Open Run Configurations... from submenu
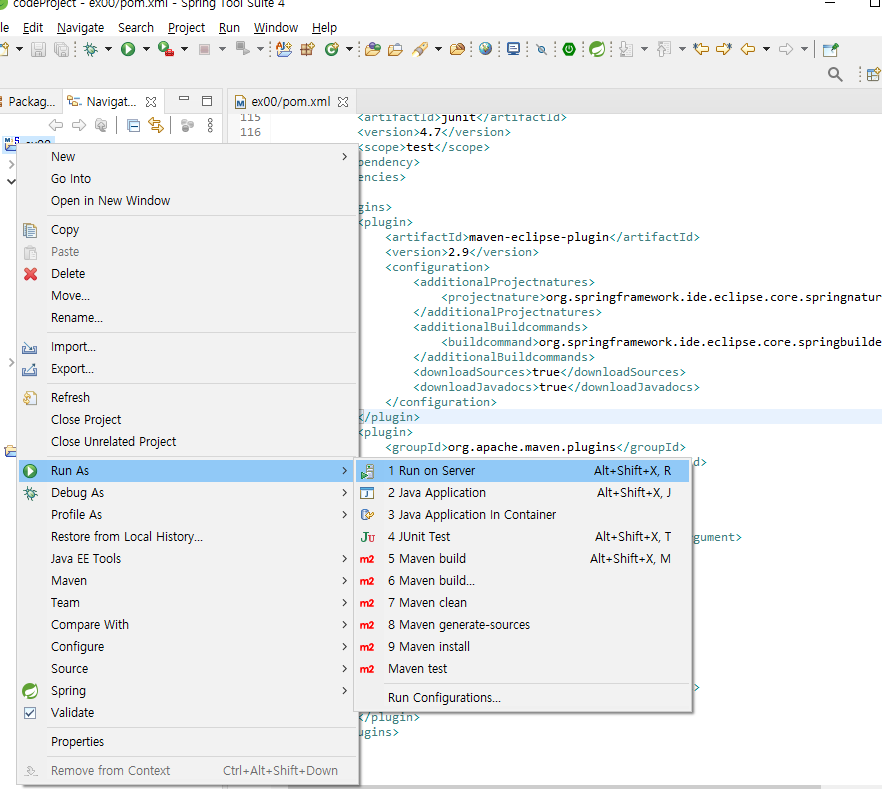 [523, 697]
